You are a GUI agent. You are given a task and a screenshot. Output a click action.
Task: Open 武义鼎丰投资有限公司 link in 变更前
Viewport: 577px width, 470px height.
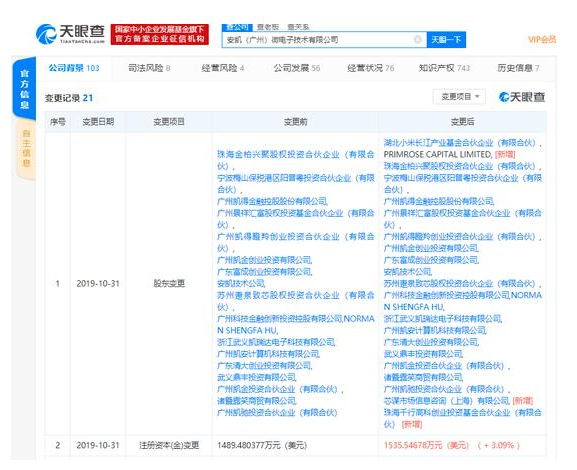pos(256,377)
